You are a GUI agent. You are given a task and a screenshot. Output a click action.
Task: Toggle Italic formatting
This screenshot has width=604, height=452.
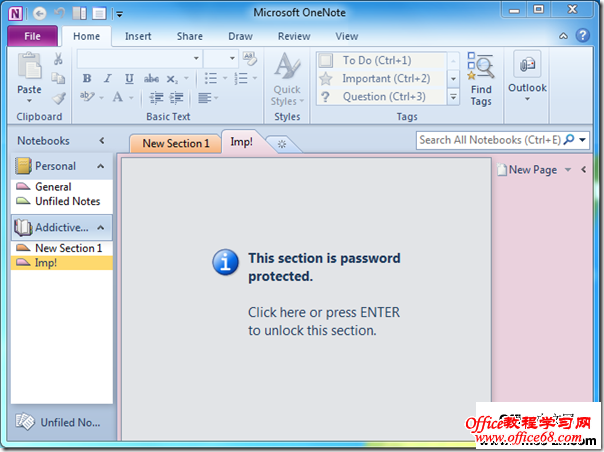click(x=108, y=79)
